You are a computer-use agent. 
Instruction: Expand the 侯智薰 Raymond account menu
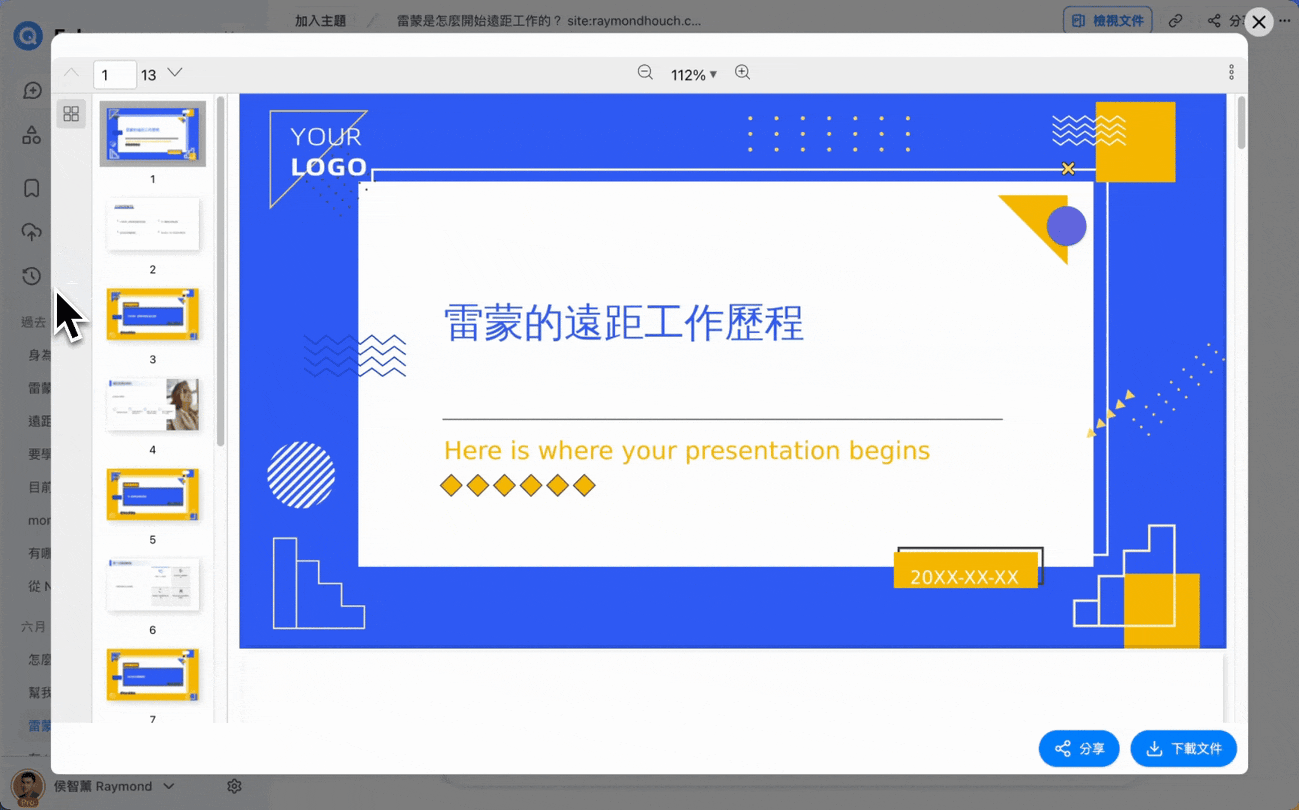(x=168, y=786)
